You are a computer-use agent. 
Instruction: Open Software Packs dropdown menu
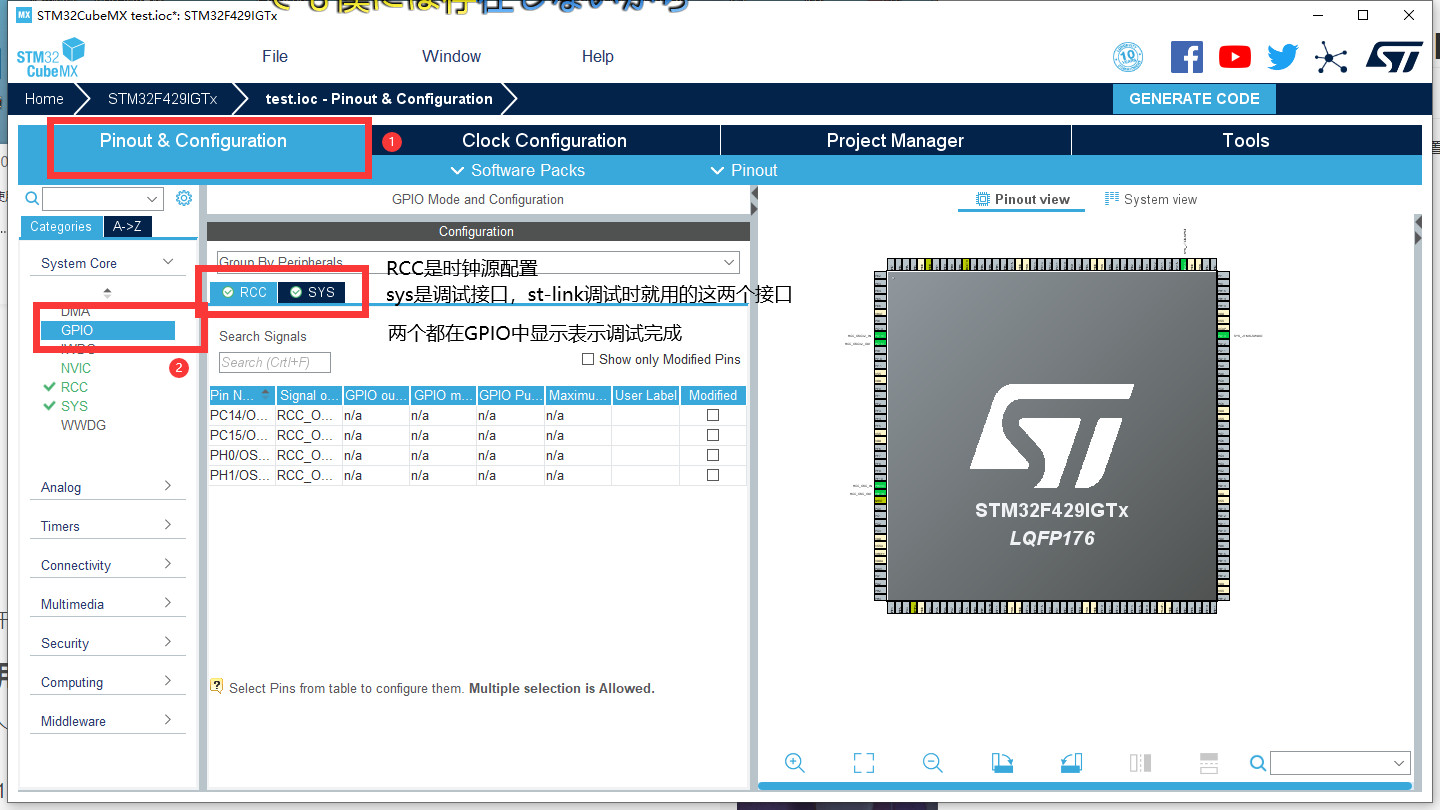click(x=518, y=170)
